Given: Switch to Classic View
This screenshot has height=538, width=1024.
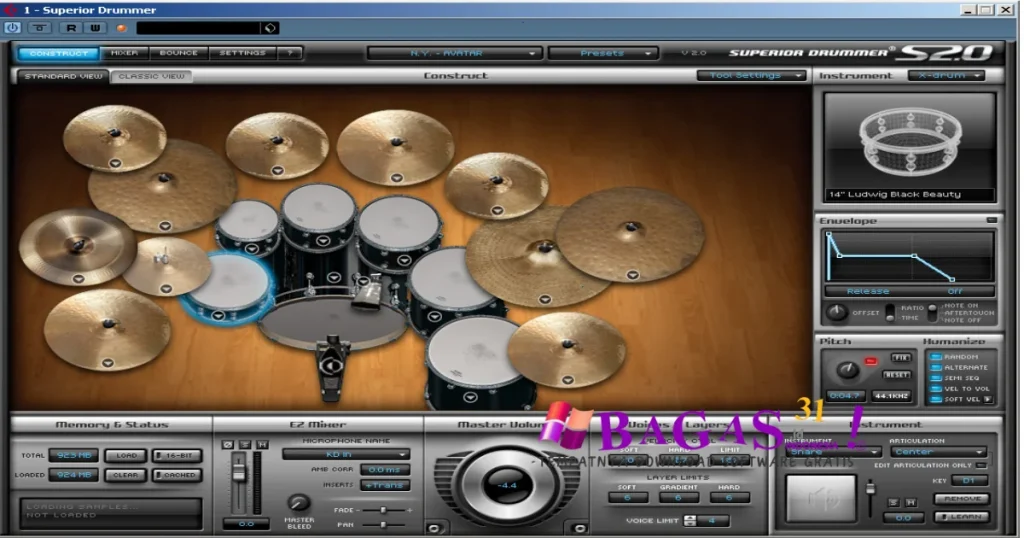Looking at the screenshot, I should pos(152,76).
